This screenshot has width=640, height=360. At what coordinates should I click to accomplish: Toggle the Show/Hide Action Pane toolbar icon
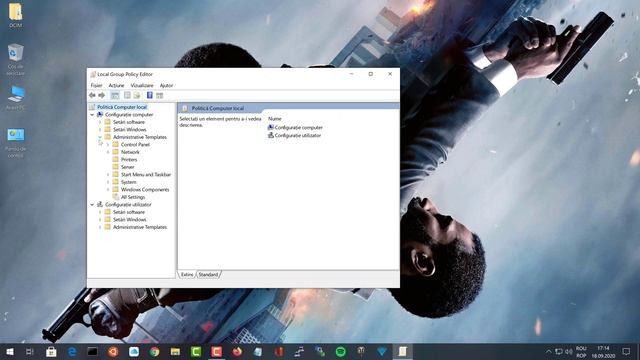160,96
